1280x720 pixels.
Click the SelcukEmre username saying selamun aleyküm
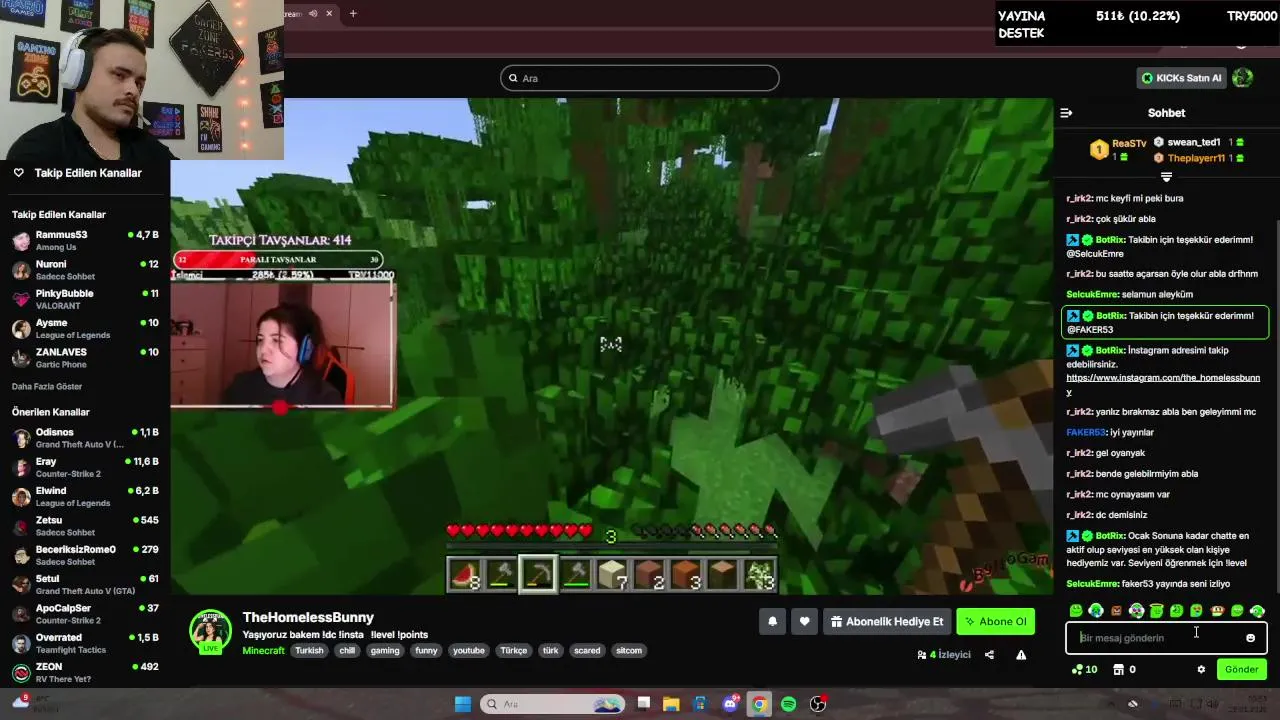tap(1091, 294)
